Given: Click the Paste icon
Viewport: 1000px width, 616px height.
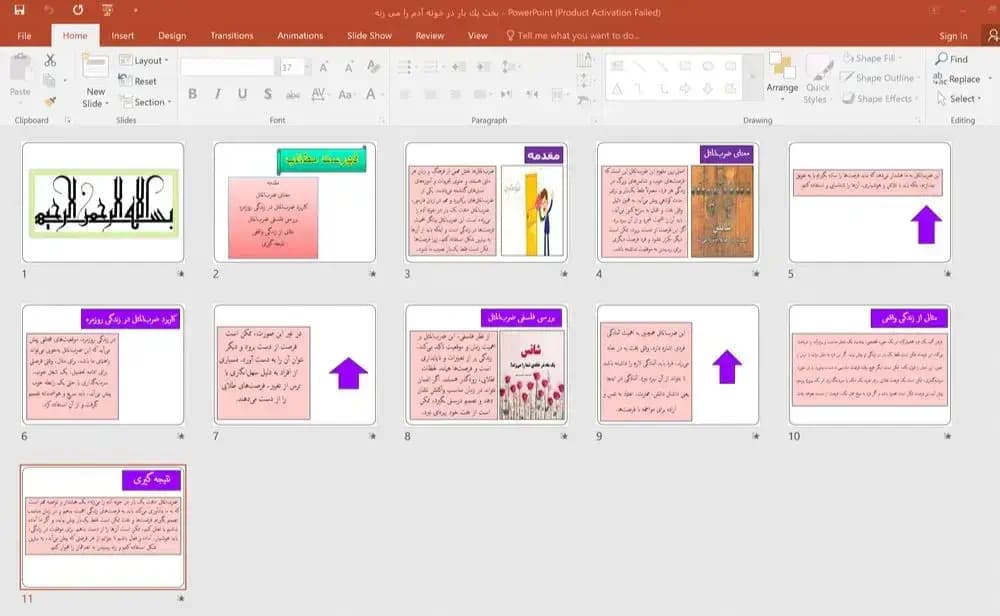Looking at the screenshot, I should click(x=20, y=68).
